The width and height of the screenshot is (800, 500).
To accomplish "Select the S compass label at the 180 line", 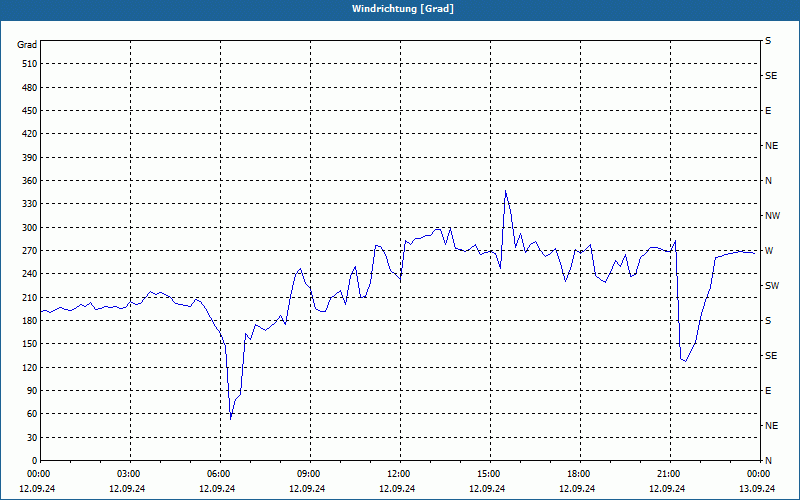I will tap(768, 321).
